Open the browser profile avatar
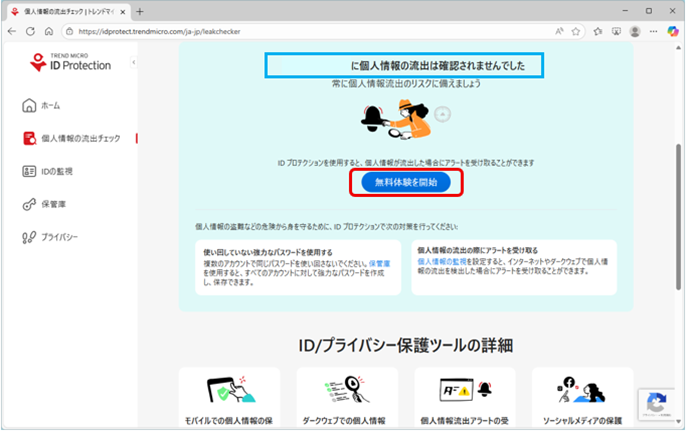Screen dimensions: 686x431 click(635, 31)
